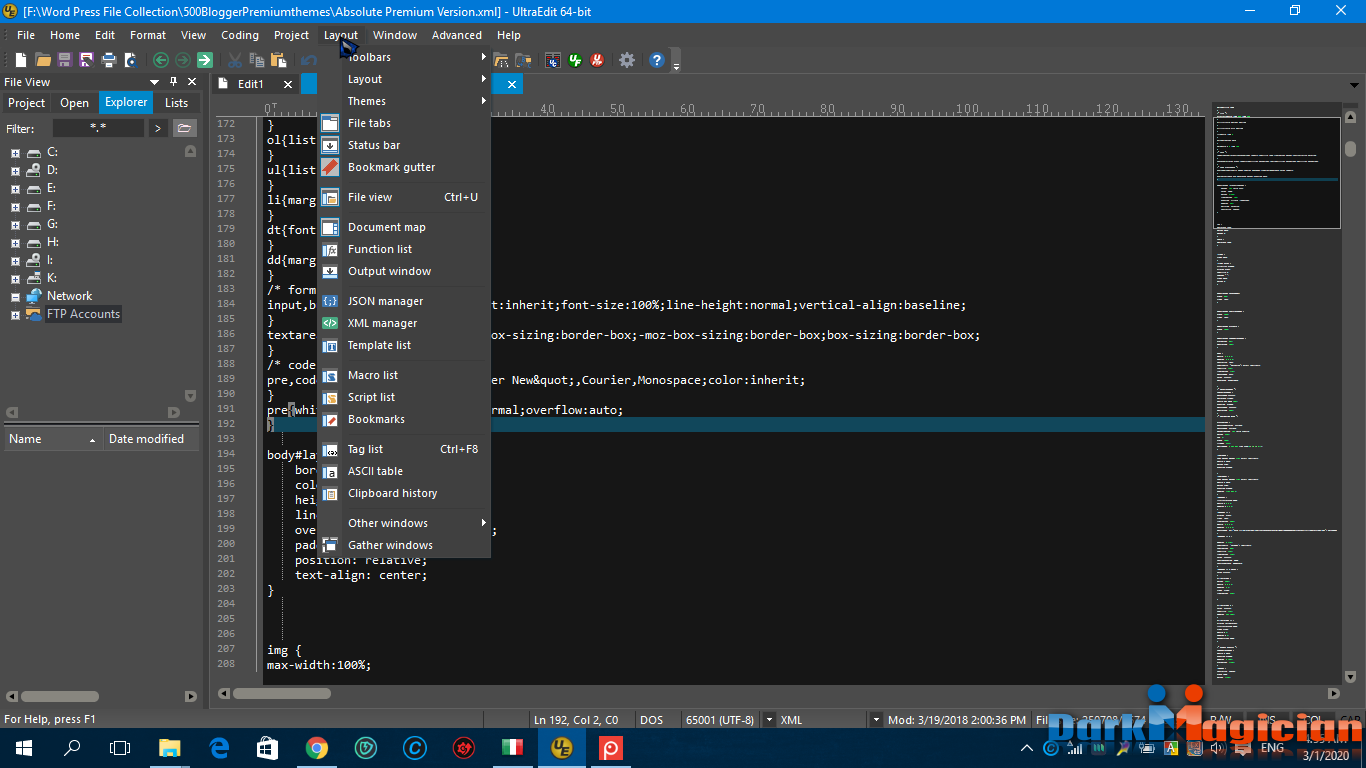Click the Open file folder icon
The height and width of the screenshot is (768, 1366).
43,60
